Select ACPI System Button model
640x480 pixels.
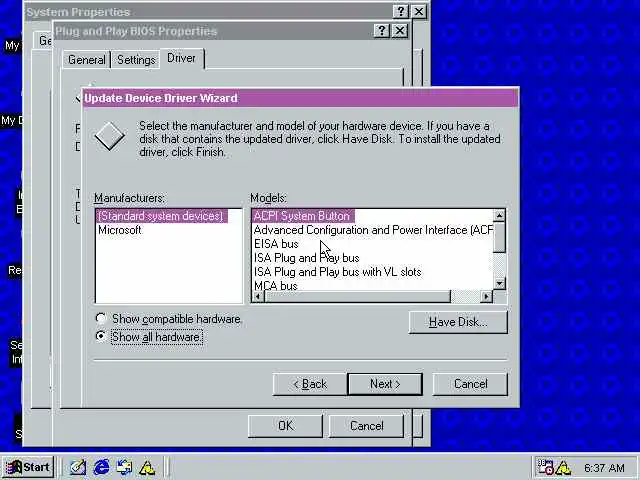(x=303, y=216)
